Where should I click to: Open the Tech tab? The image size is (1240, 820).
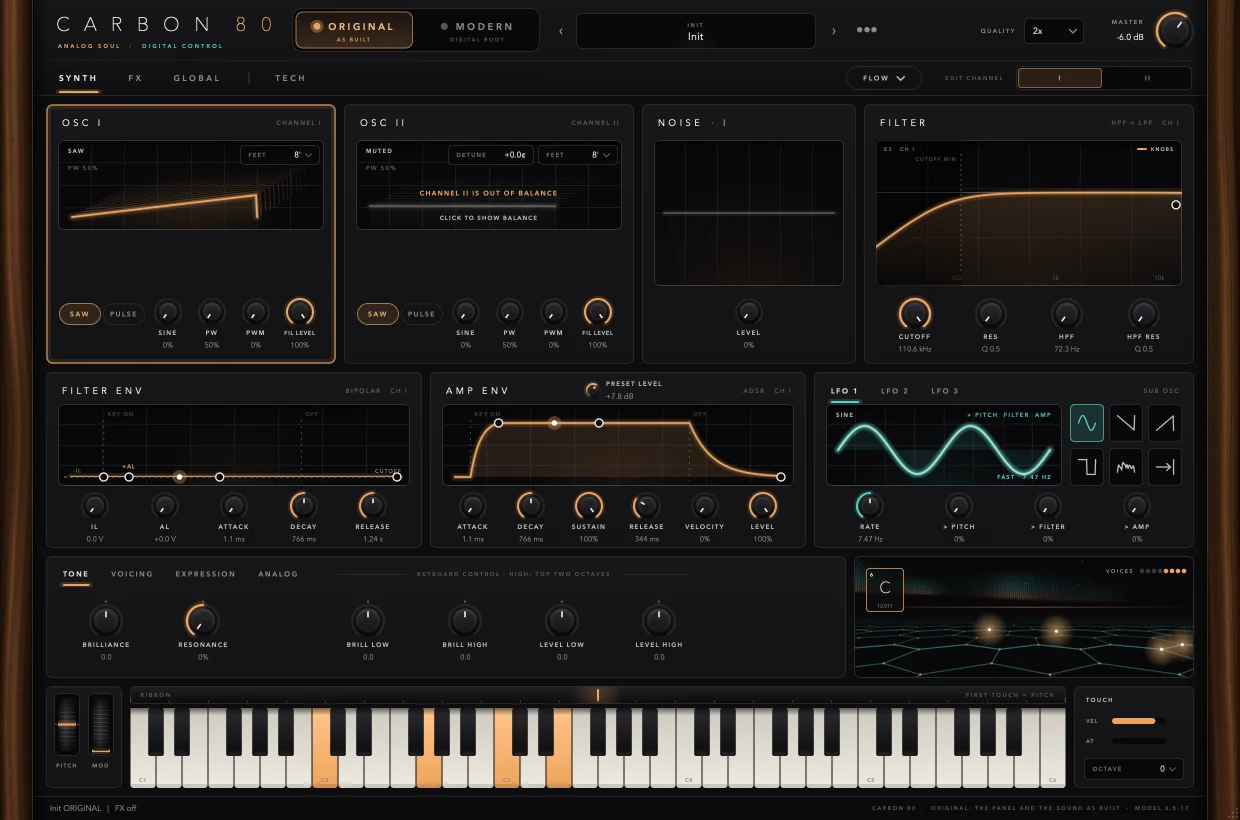pyautogui.click(x=290, y=78)
